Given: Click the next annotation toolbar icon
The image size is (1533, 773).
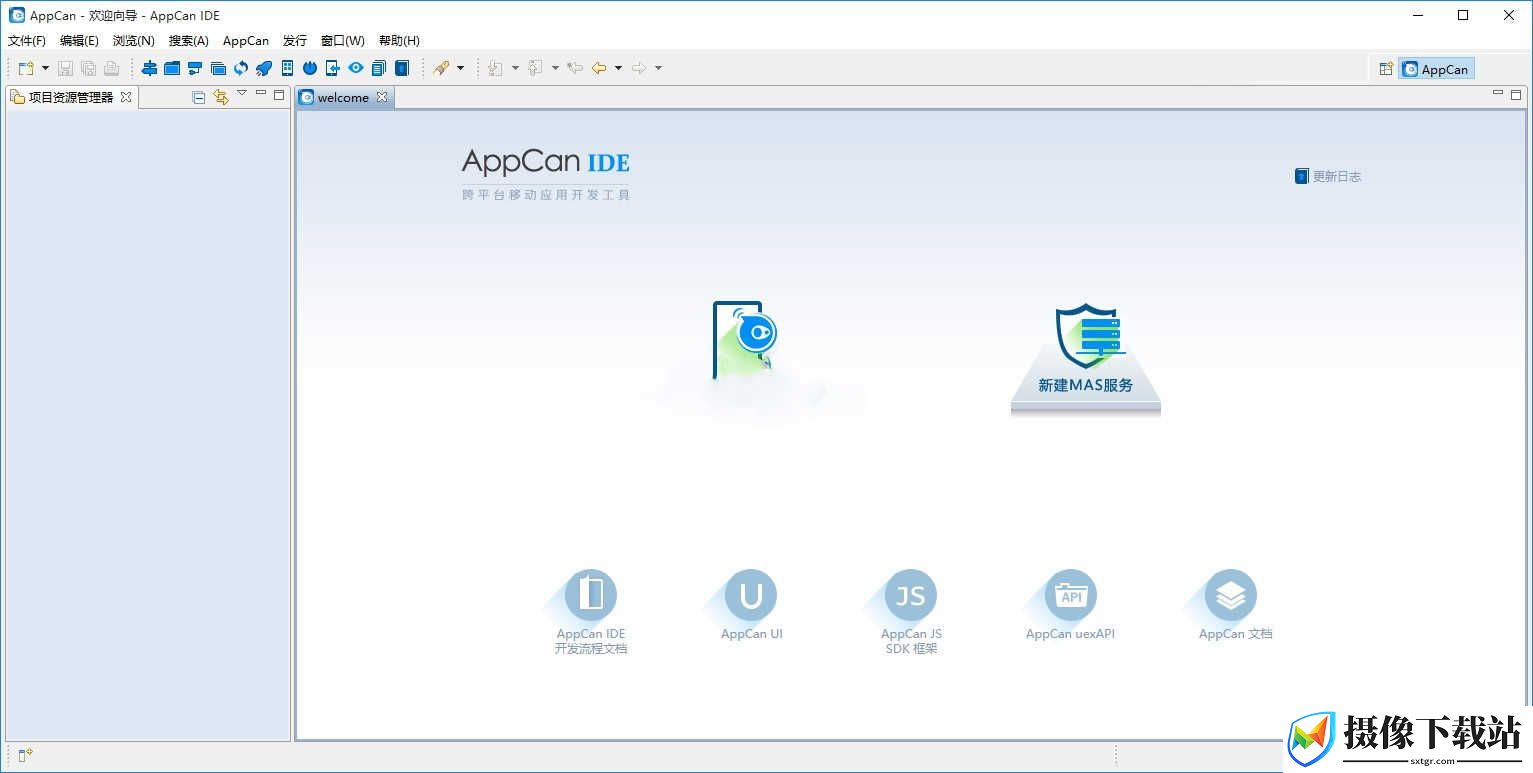Looking at the screenshot, I should [x=495, y=68].
